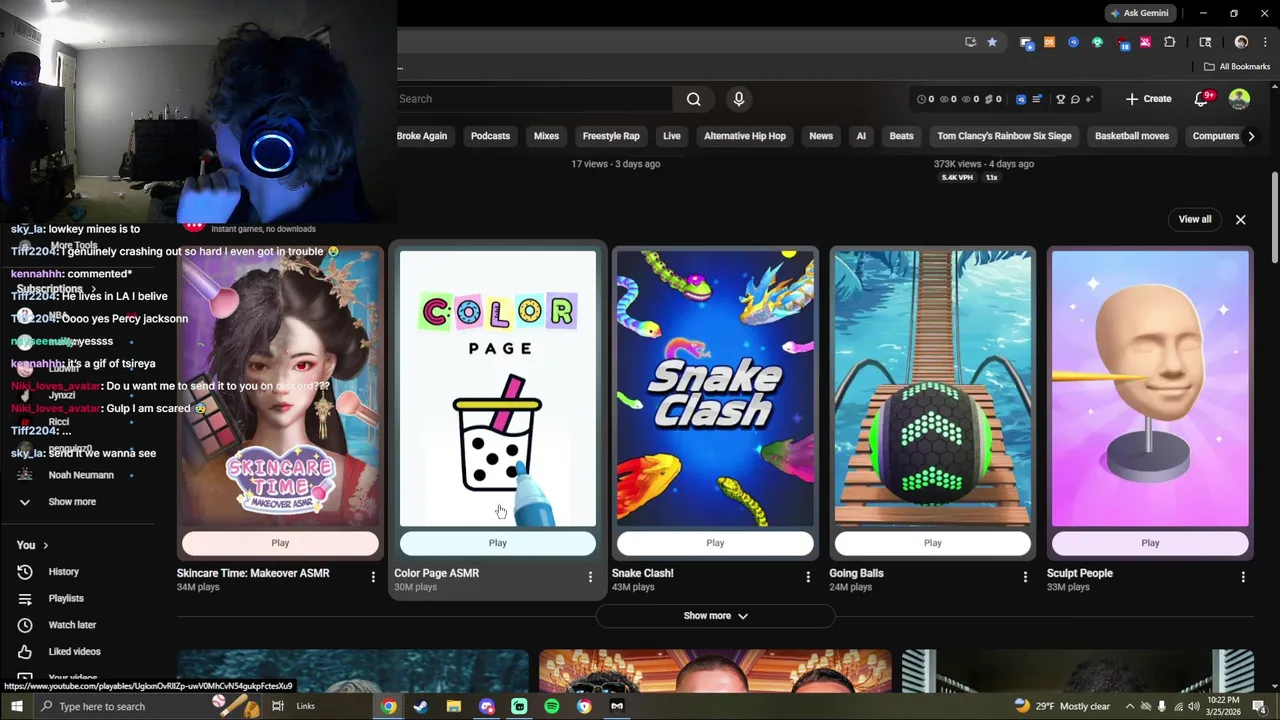Open Spotify from the taskbar

(x=552, y=706)
